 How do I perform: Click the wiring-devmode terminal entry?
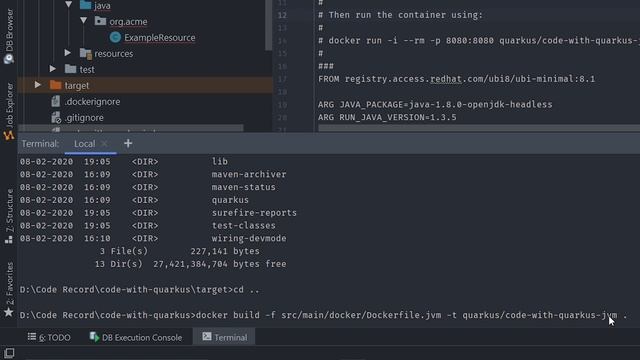[x=249, y=238]
